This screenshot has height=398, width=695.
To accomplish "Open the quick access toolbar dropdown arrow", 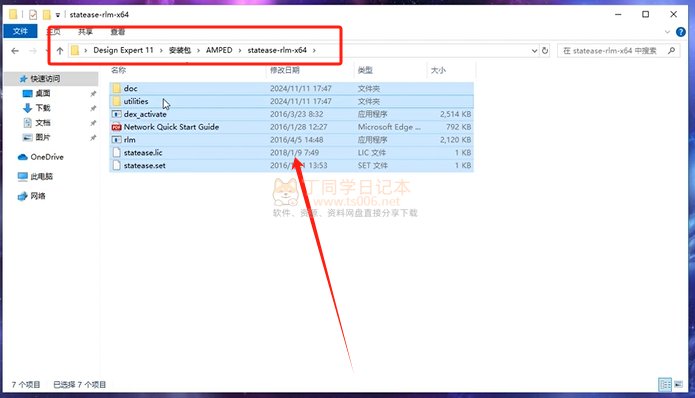I will (x=58, y=15).
